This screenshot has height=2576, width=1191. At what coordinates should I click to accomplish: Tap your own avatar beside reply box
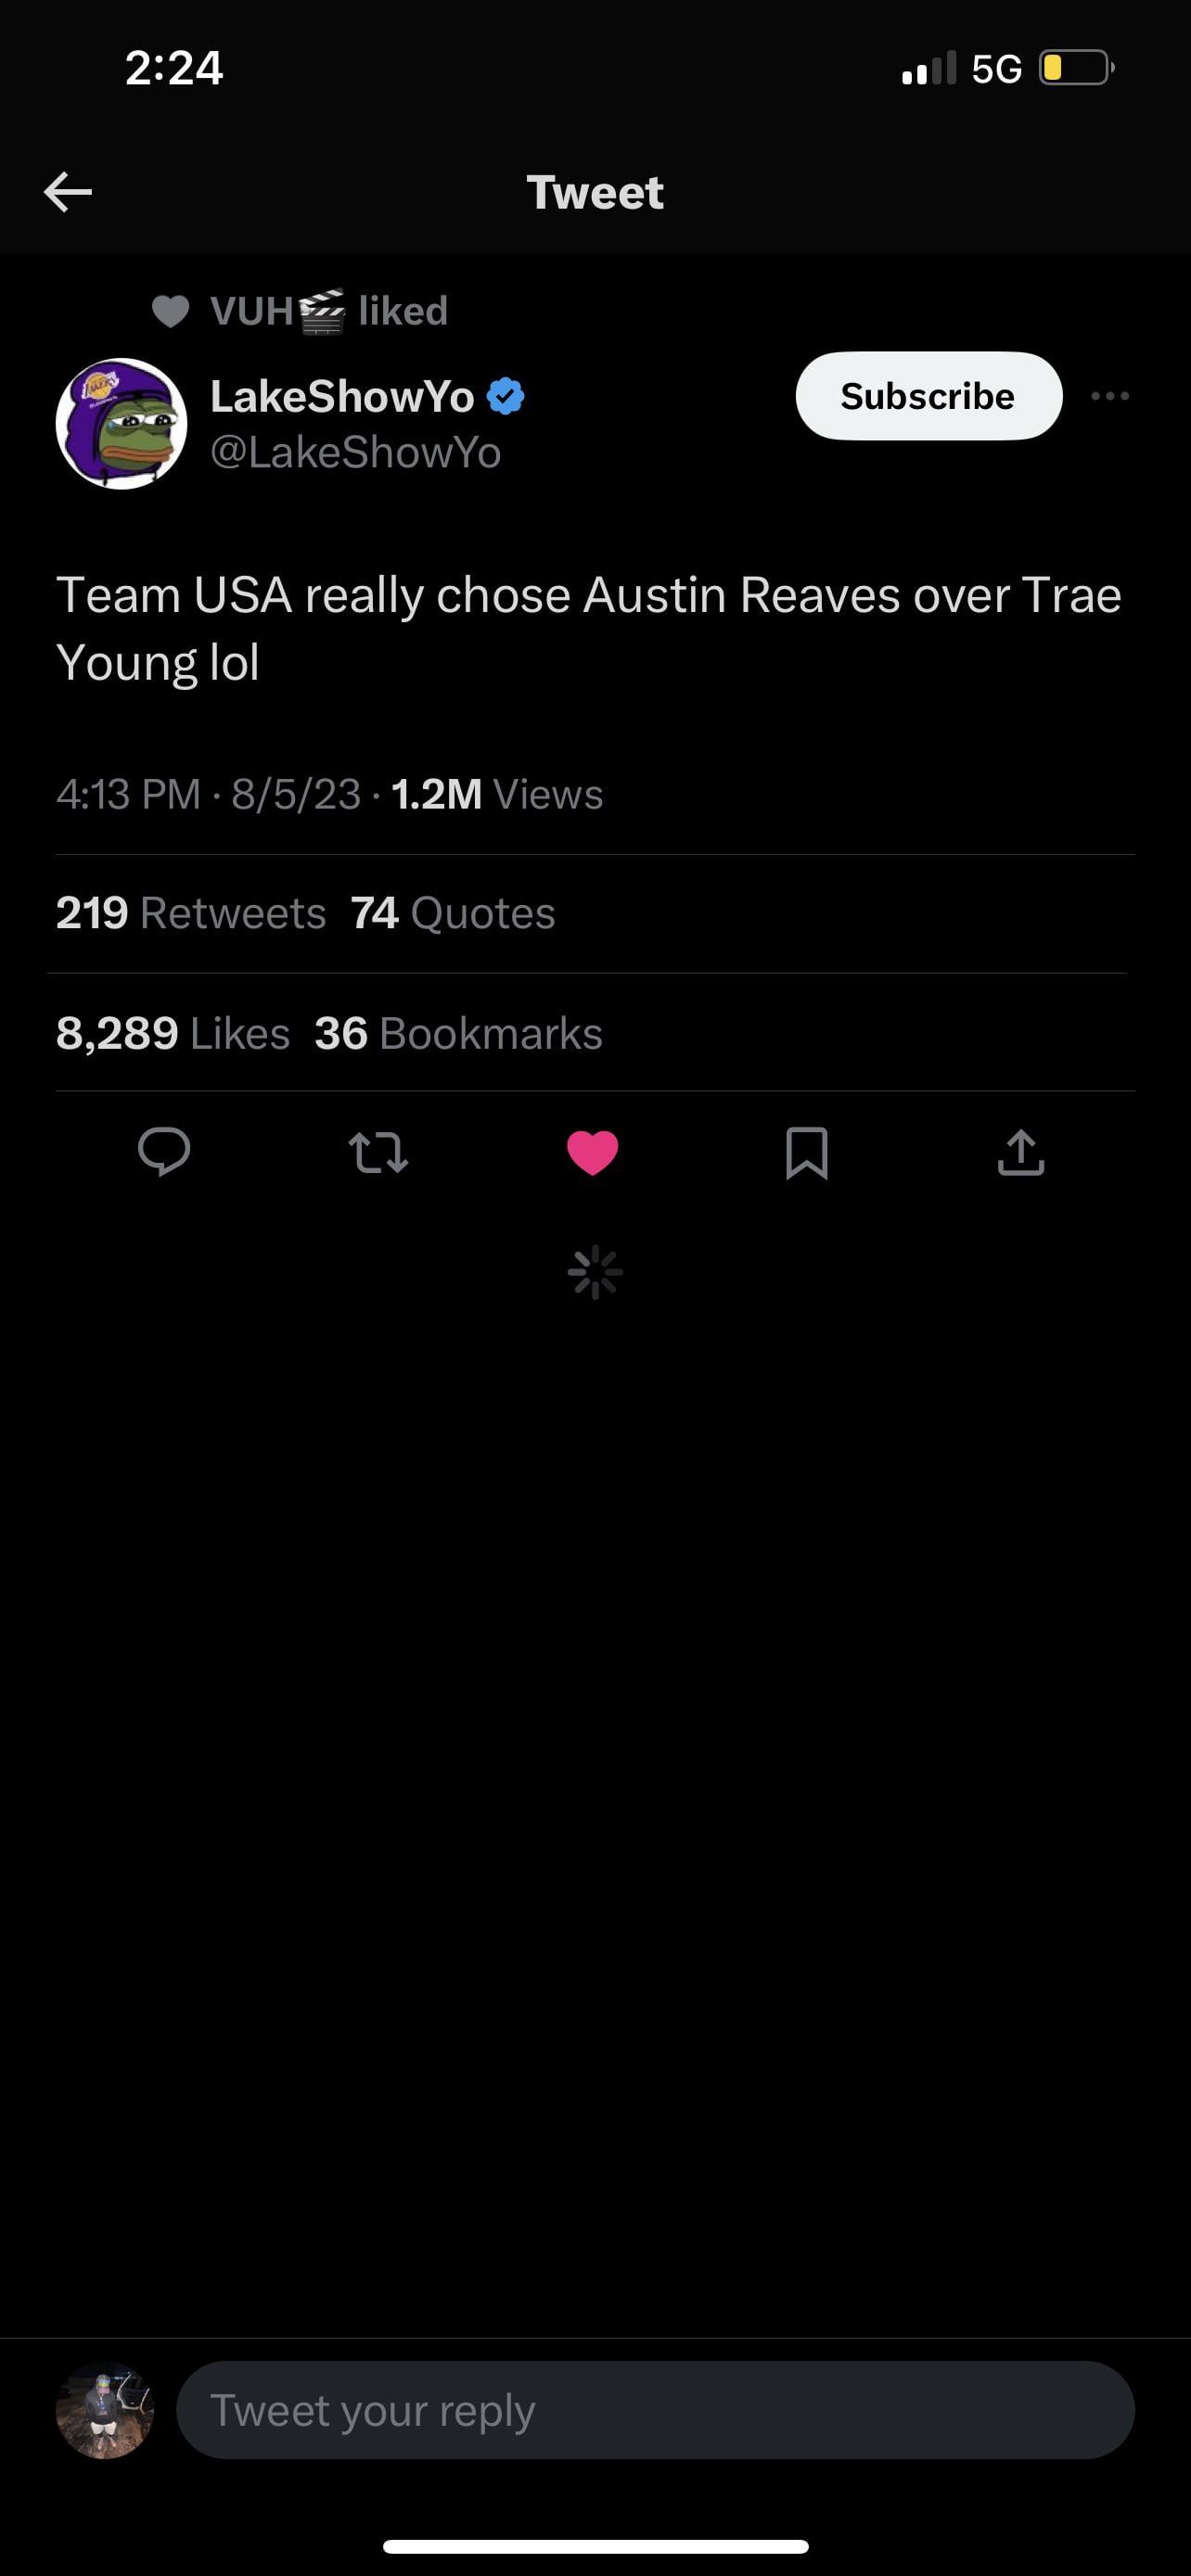click(105, 2410)
